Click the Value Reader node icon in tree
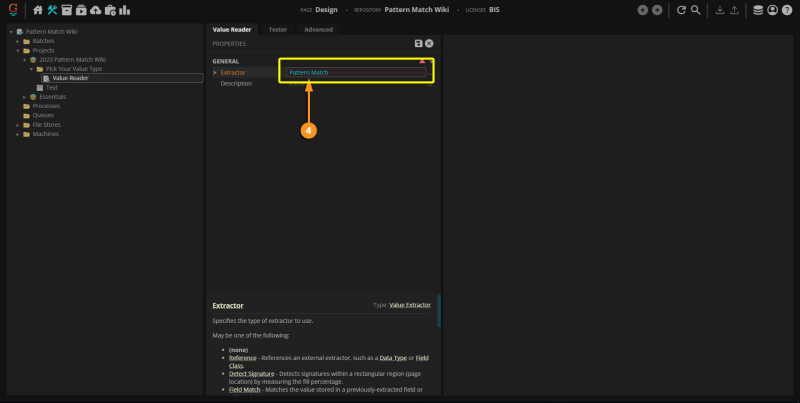 coord(46,78)
